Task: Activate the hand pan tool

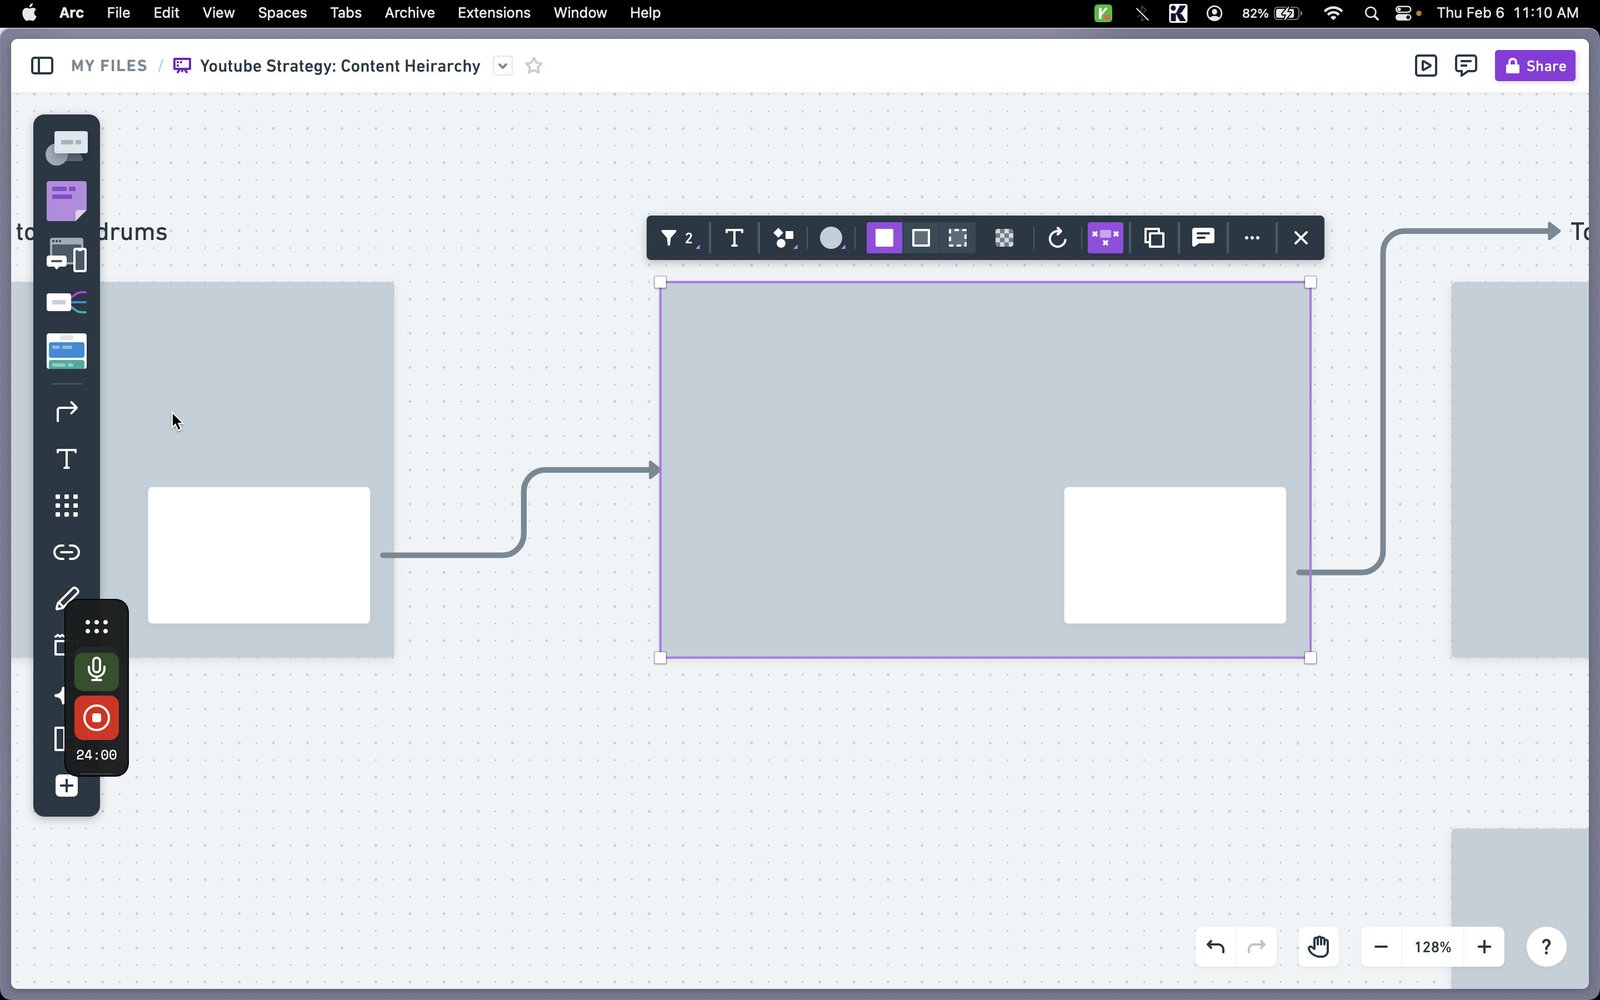Action: (x=1318, y=947)
